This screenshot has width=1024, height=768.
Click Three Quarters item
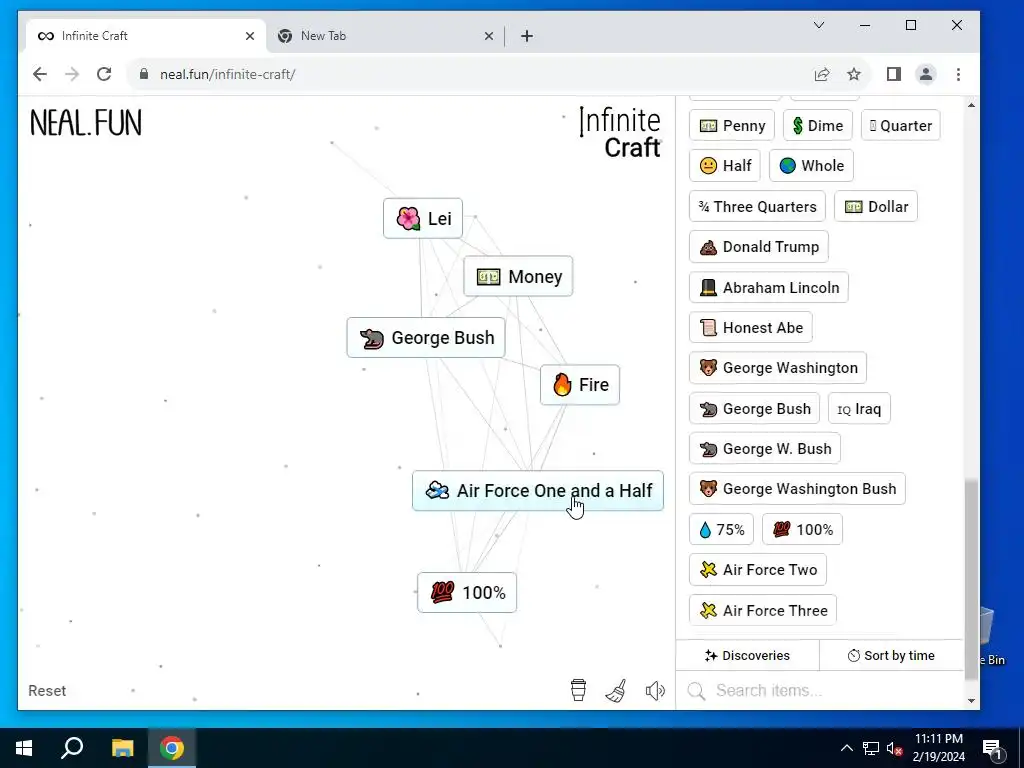[758, 206]
